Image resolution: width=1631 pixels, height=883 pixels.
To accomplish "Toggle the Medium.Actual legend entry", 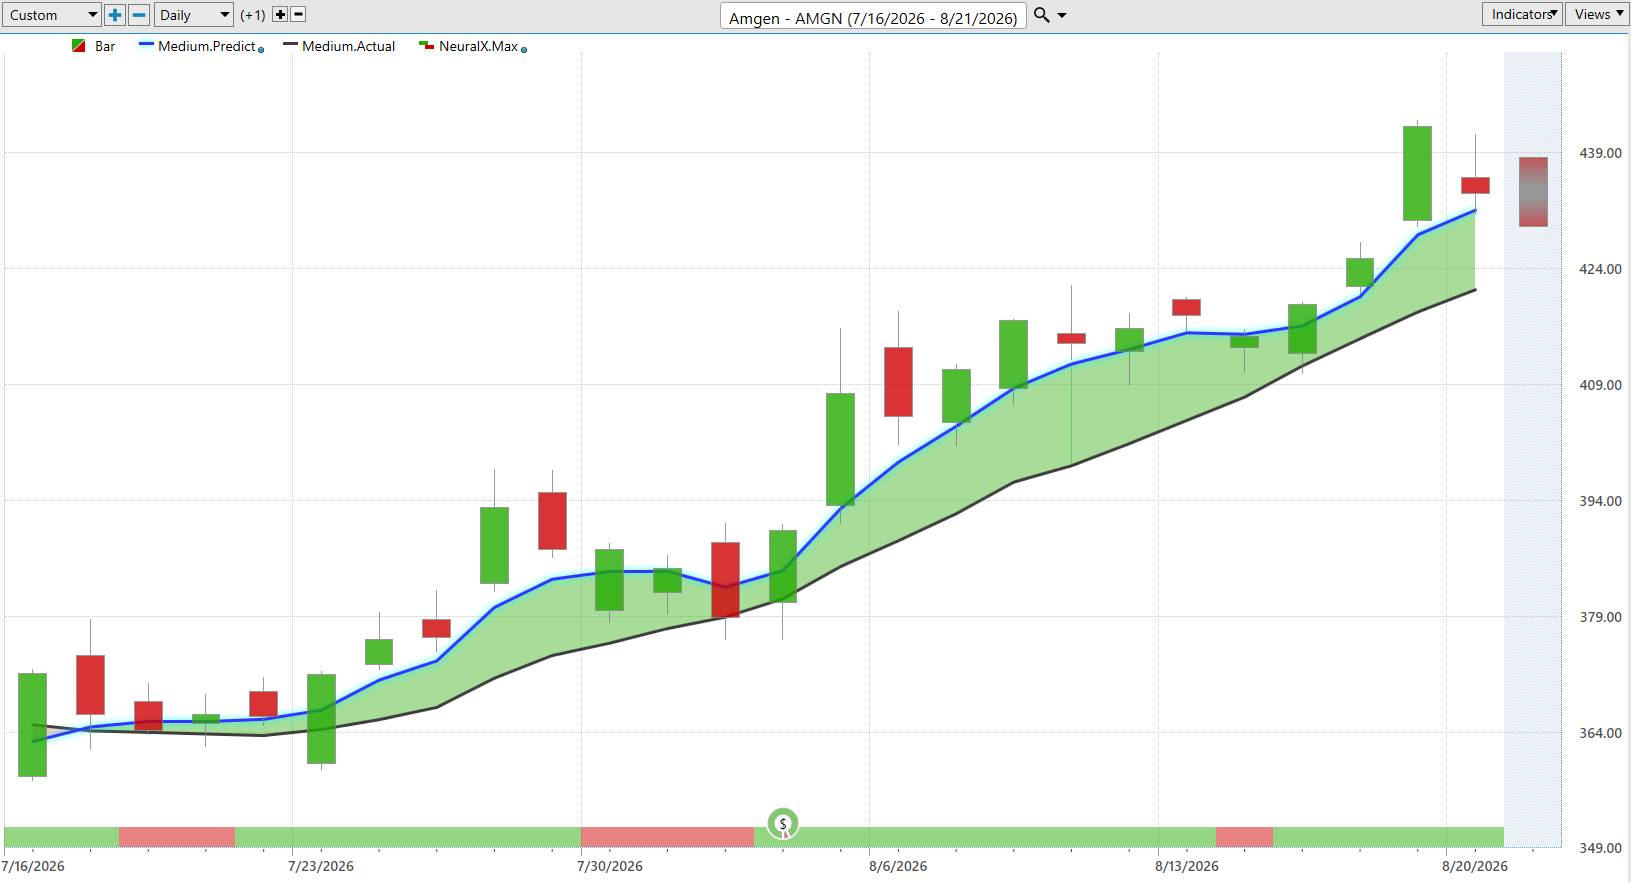I will pyautogui.click(x=339, y=46).
